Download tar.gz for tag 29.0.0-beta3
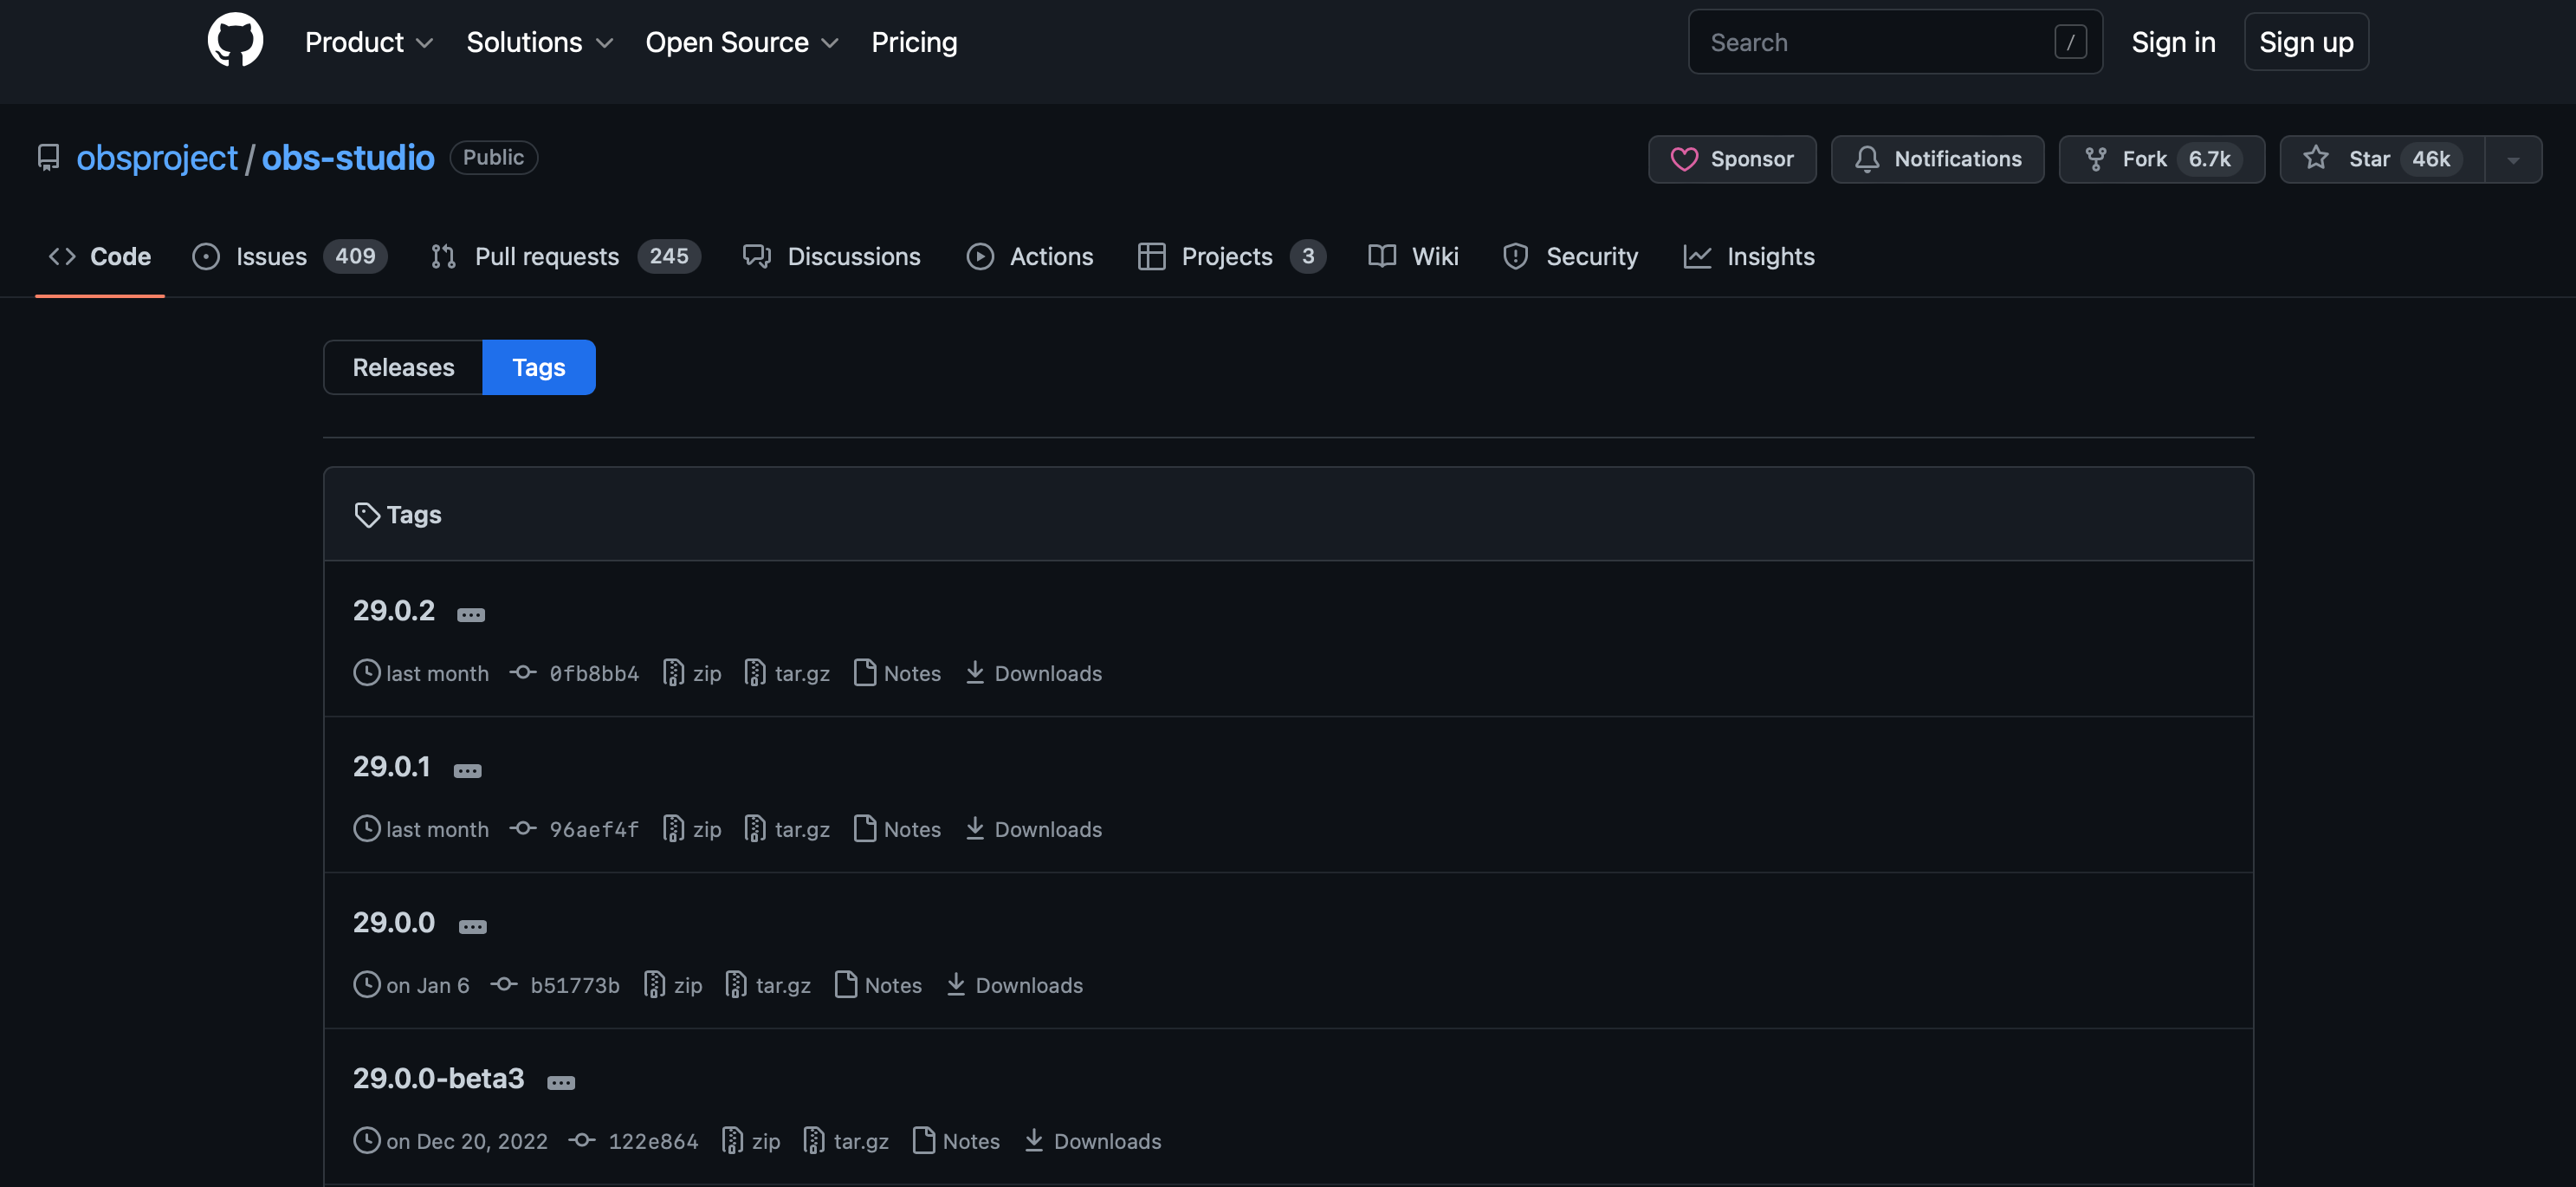2576x1187 pixels. click(847, 1141)
